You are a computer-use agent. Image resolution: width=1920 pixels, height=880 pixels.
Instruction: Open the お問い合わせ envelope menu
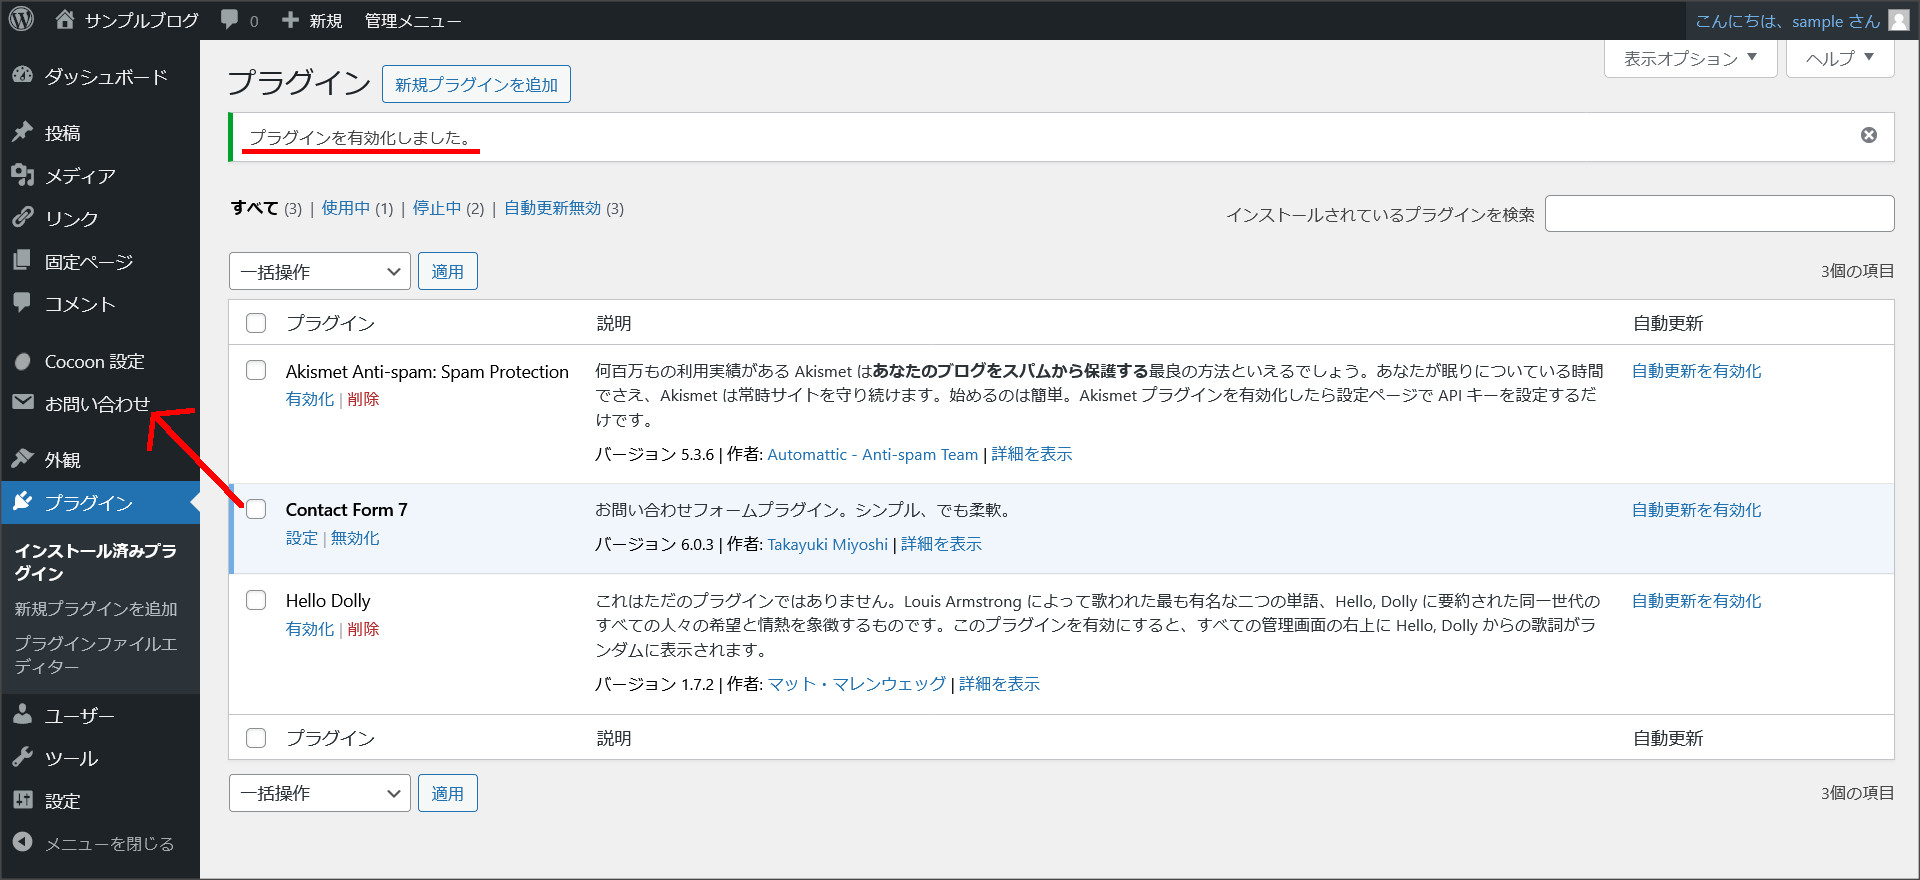click(x=23, y=403)
